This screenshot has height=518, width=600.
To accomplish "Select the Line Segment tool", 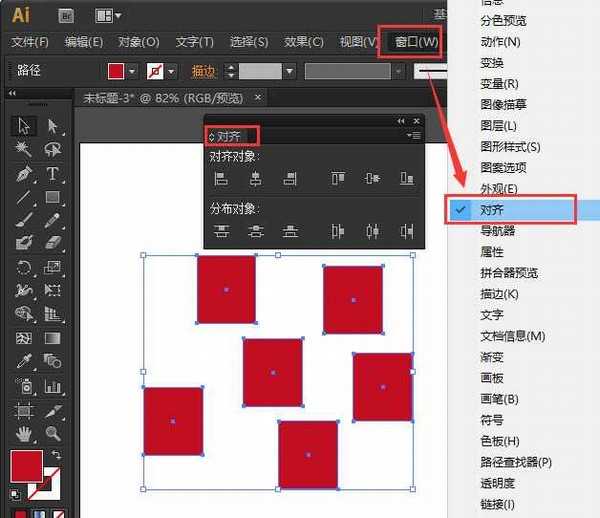I will pyautogui.click(x=24, y=197).
